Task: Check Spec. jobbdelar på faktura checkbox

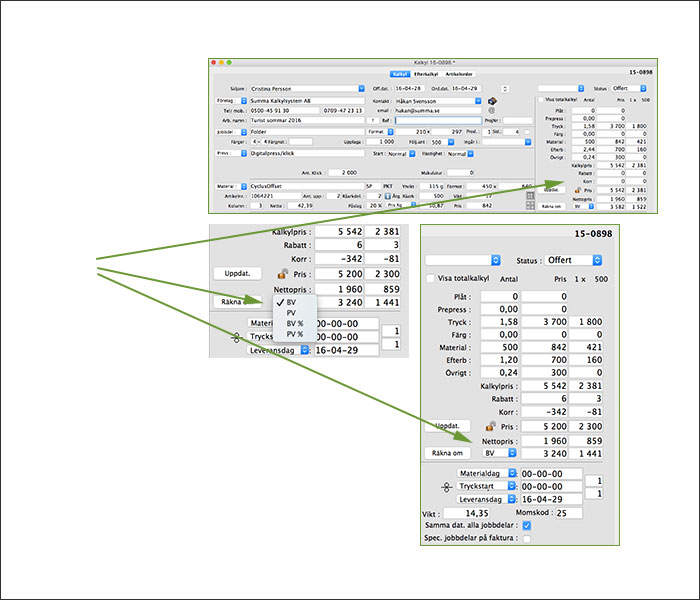Action: [x=527, y=538]
